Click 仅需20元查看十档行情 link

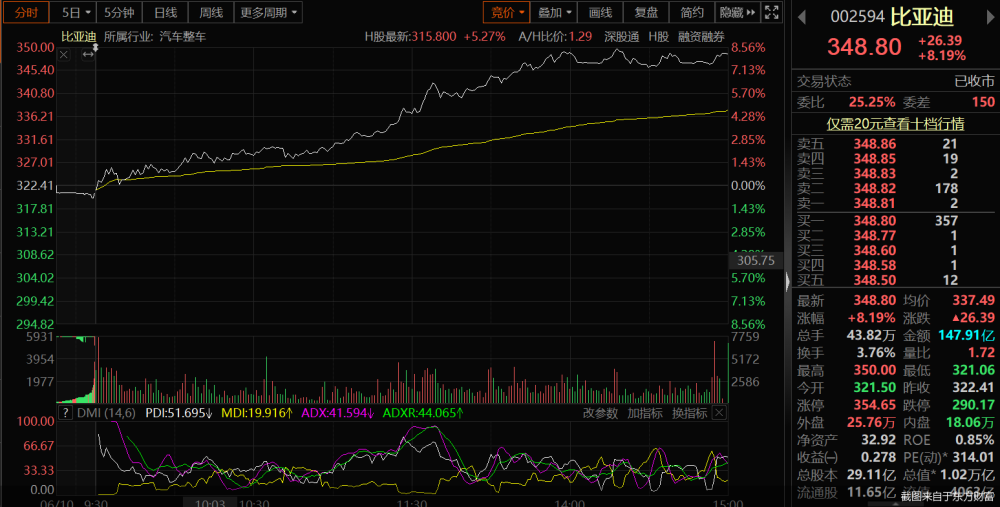point(895,124)
